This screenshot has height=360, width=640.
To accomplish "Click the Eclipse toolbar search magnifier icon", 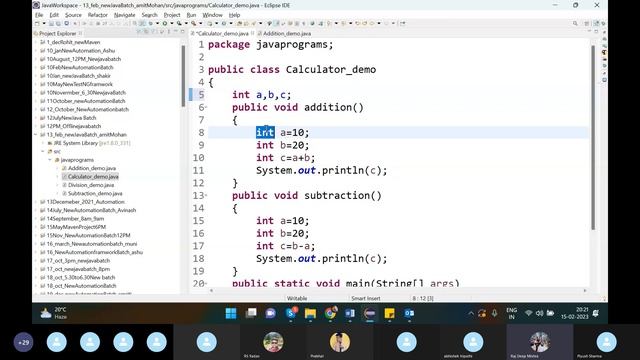I will (575, 24).
